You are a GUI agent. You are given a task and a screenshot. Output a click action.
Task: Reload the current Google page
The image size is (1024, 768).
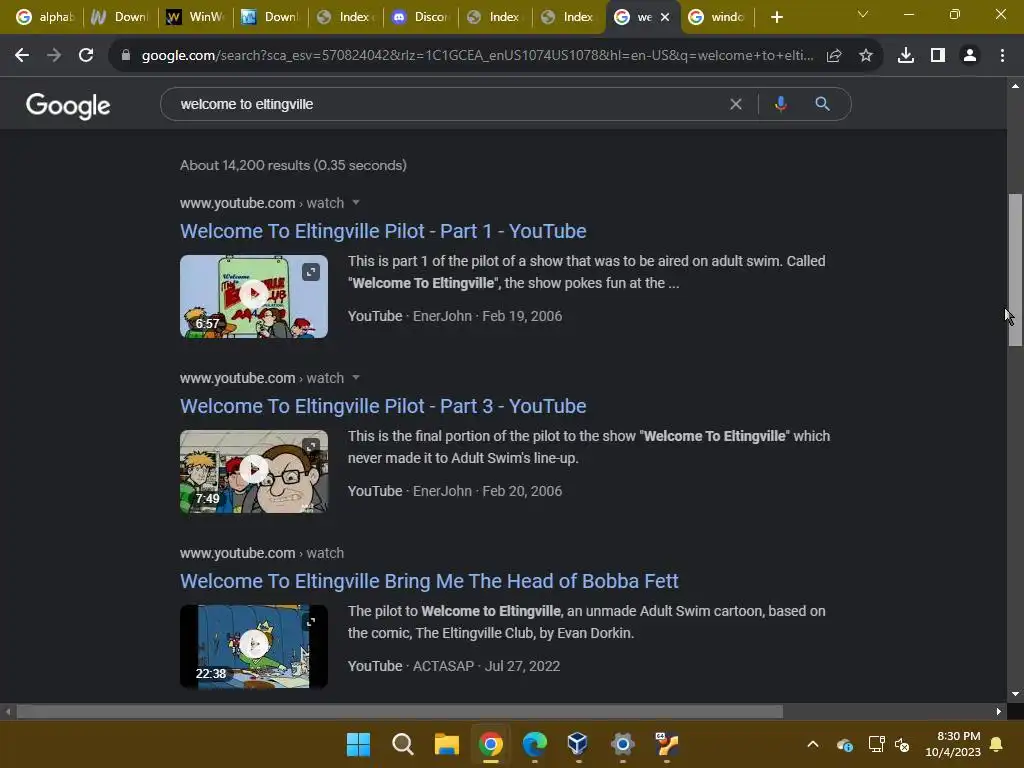86,56
